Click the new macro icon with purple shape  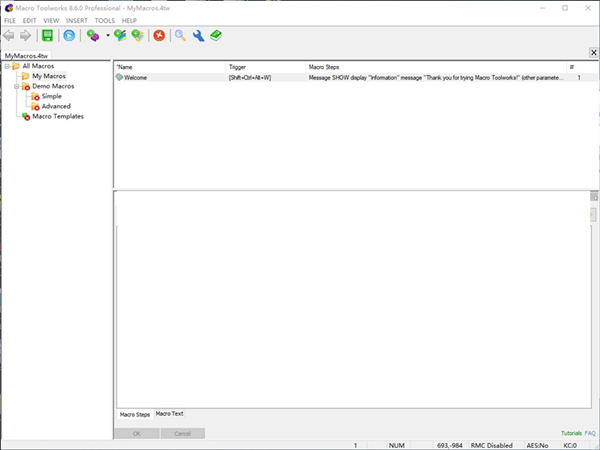(x=93, y=36)
